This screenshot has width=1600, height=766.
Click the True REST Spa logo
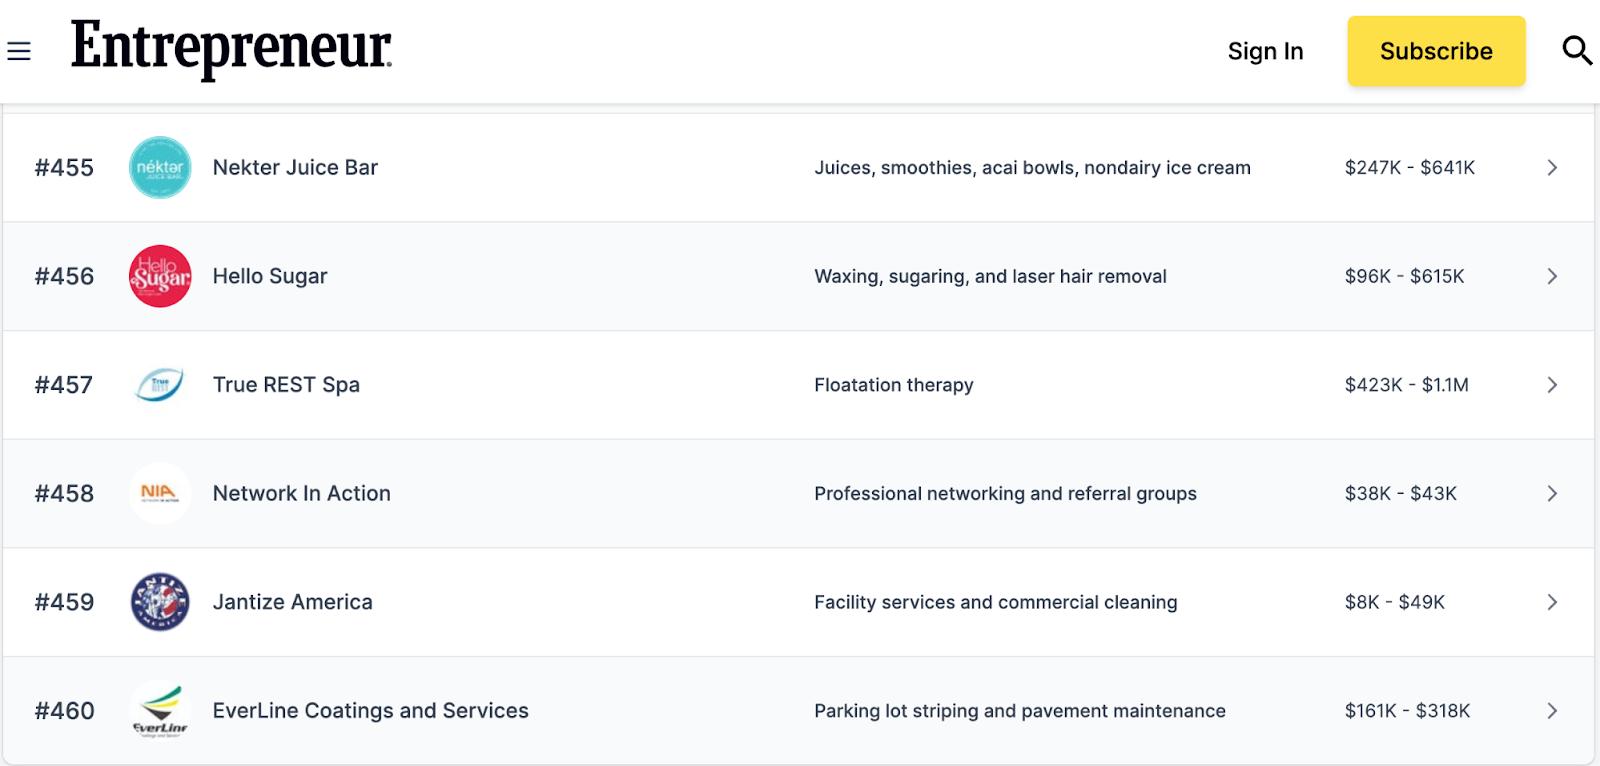click(x=160, y=385)
